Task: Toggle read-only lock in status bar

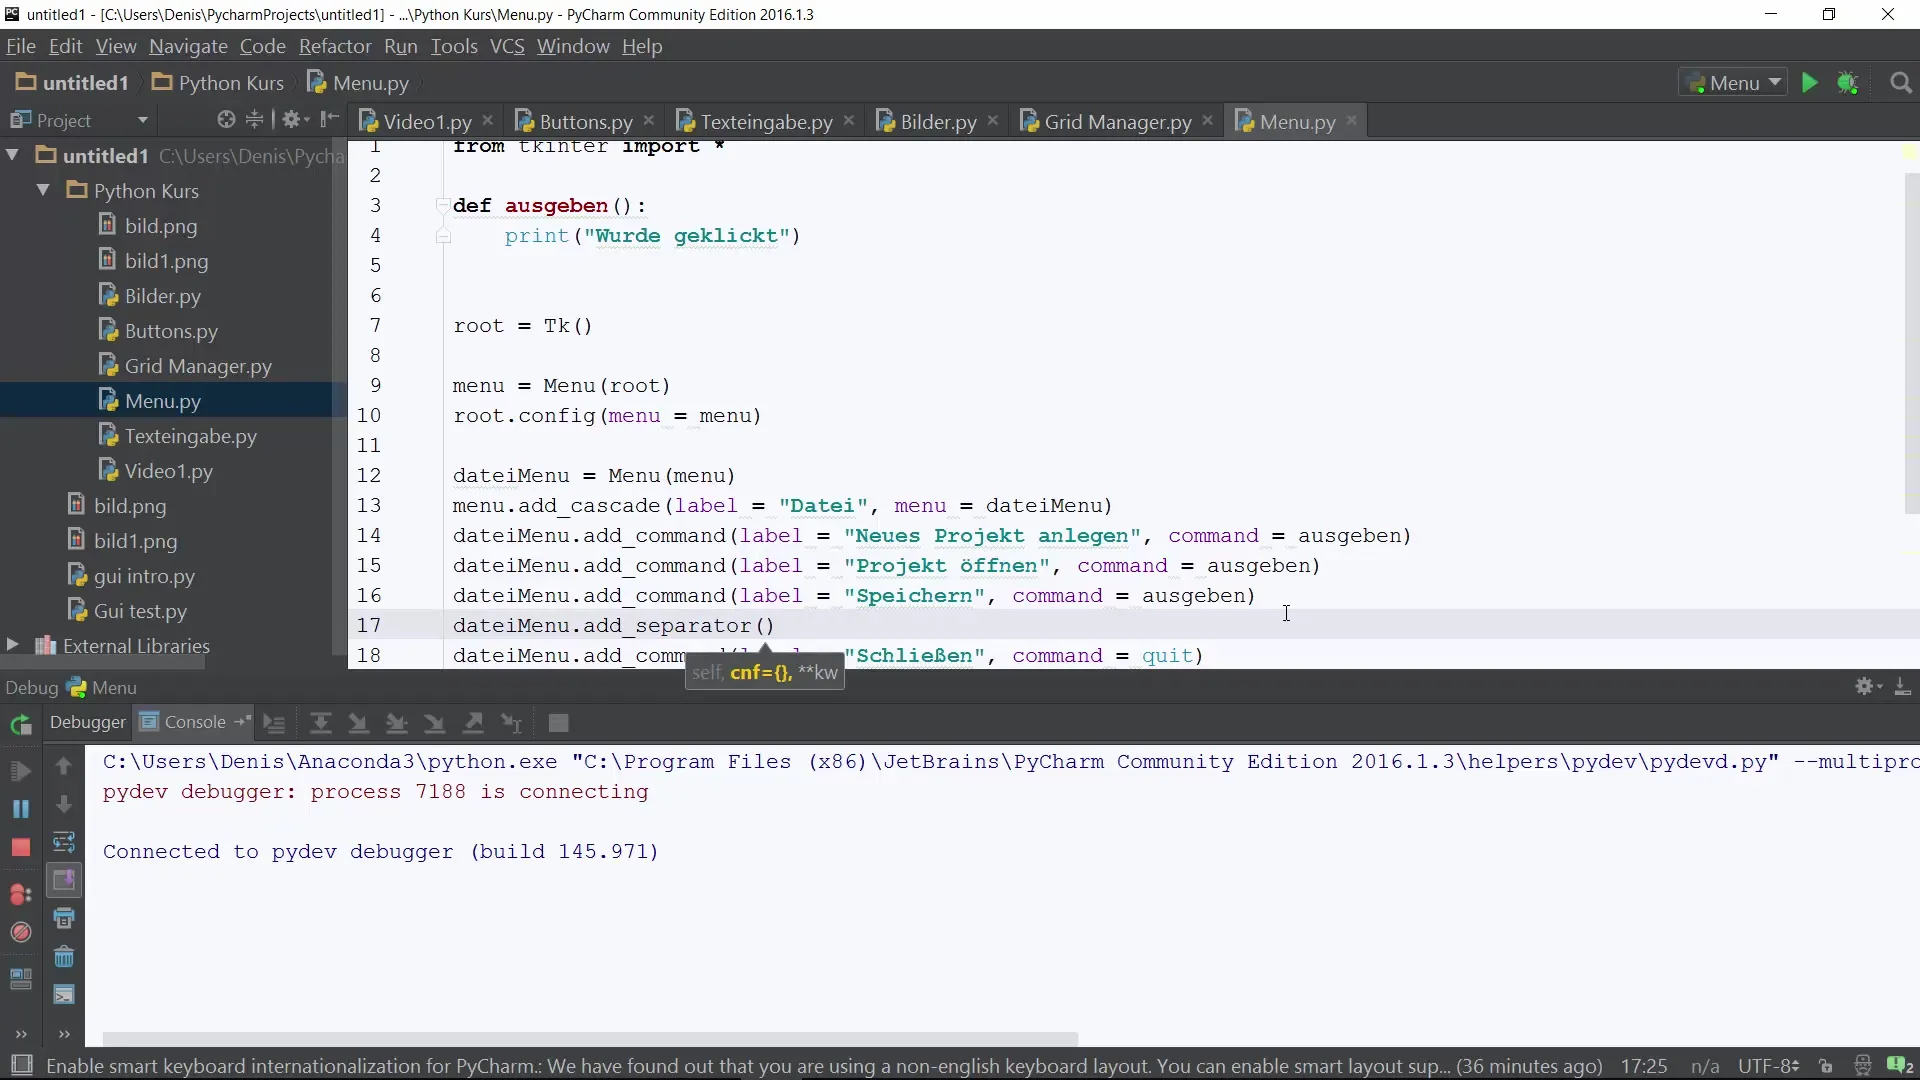Action: pyautogui.click(x=1826, y=1066)
